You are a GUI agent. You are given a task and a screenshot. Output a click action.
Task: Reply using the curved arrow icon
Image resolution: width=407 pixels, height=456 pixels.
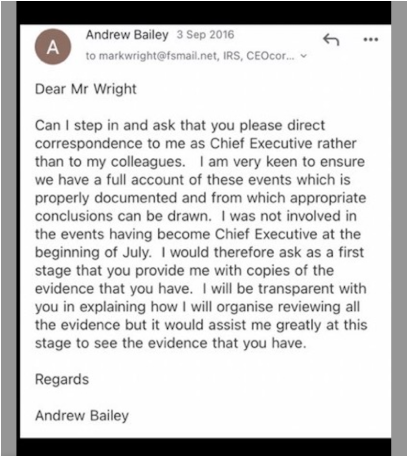[331, 39]
